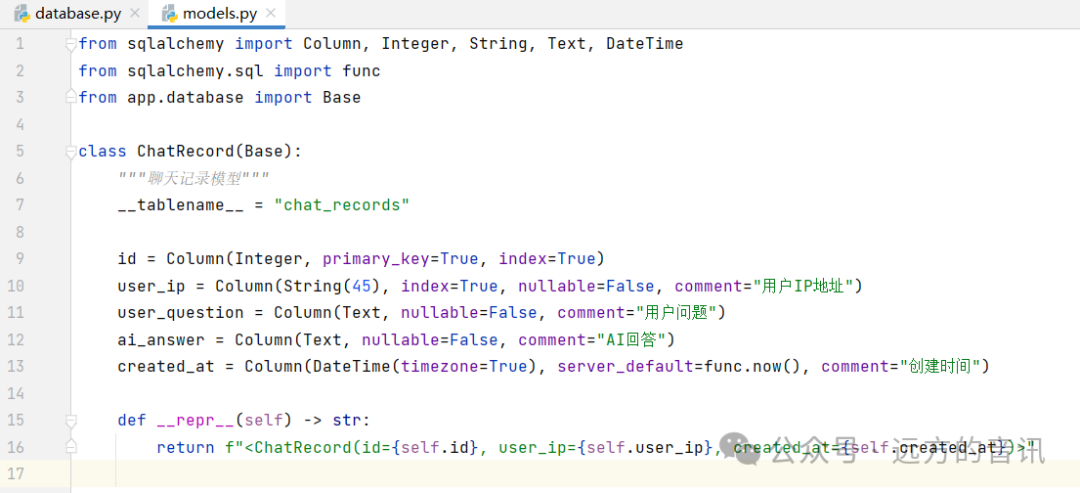Toggle the fold end marker on line 16
The height and width of the screenshot is (493, 1080).
[70, 448]
